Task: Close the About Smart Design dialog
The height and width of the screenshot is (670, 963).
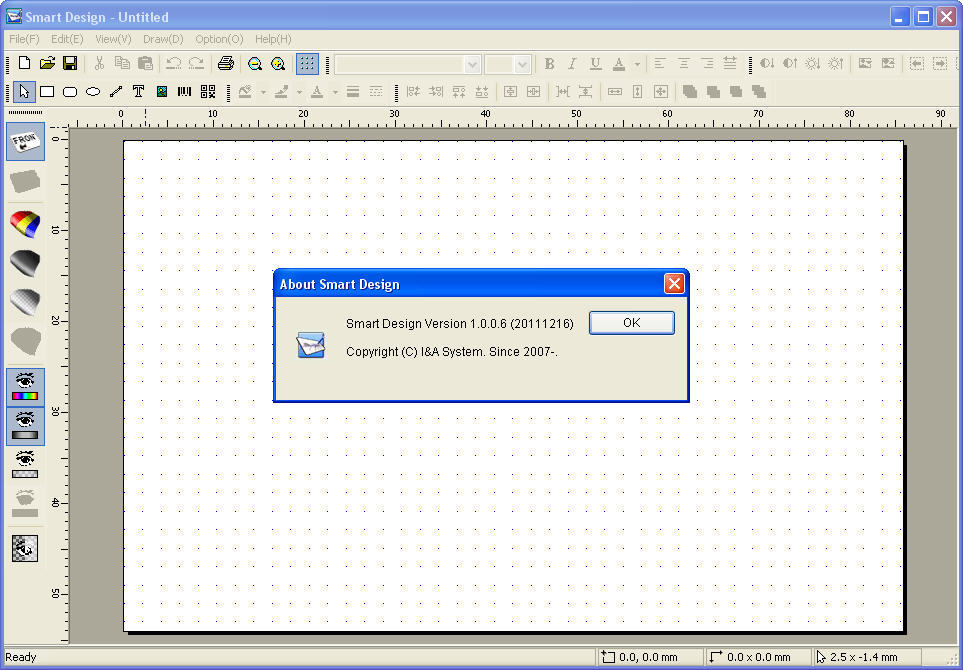Action: point(674,284)
